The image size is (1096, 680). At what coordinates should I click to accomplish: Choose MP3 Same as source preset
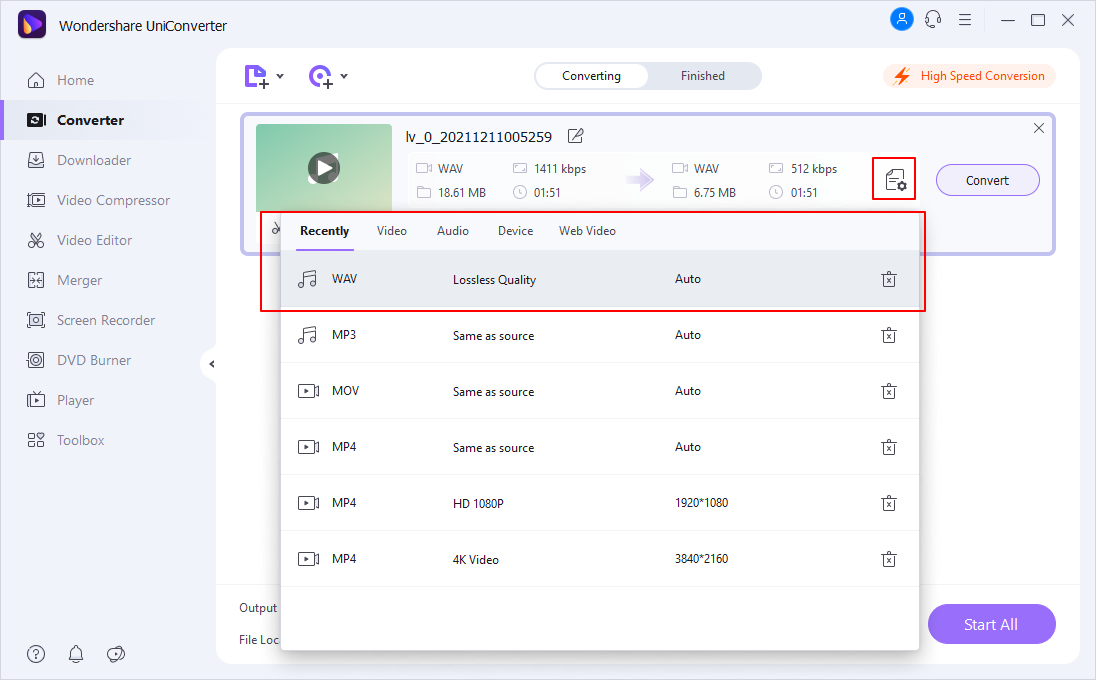(x=600, y=335)
